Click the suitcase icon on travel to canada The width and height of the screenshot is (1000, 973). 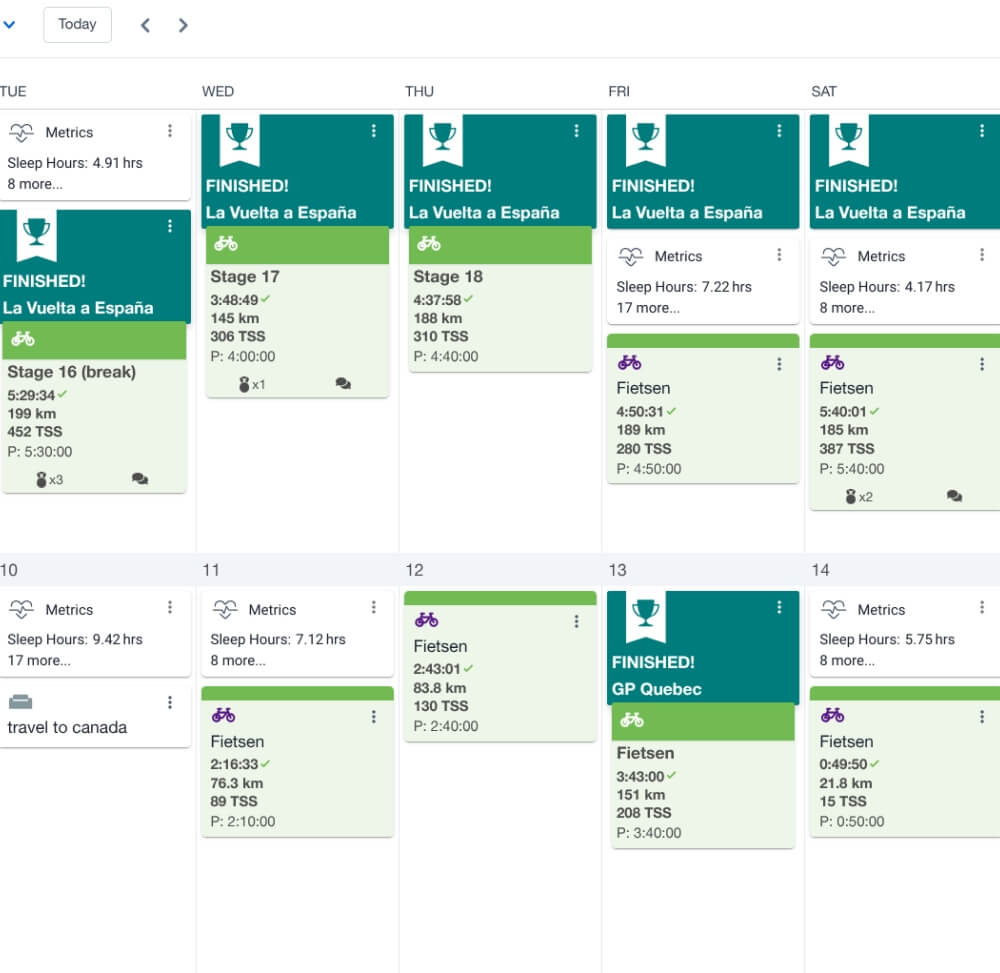pos(20,701)
